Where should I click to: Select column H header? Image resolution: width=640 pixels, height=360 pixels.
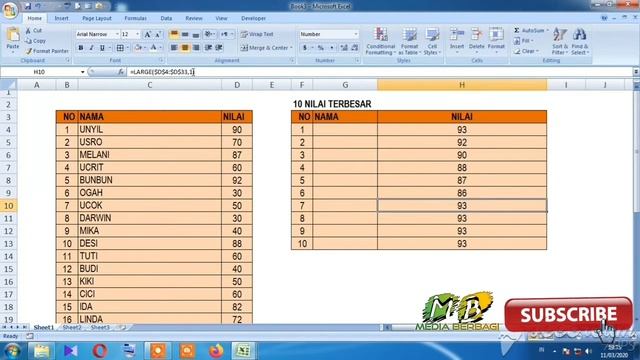[x=462, y=85]
